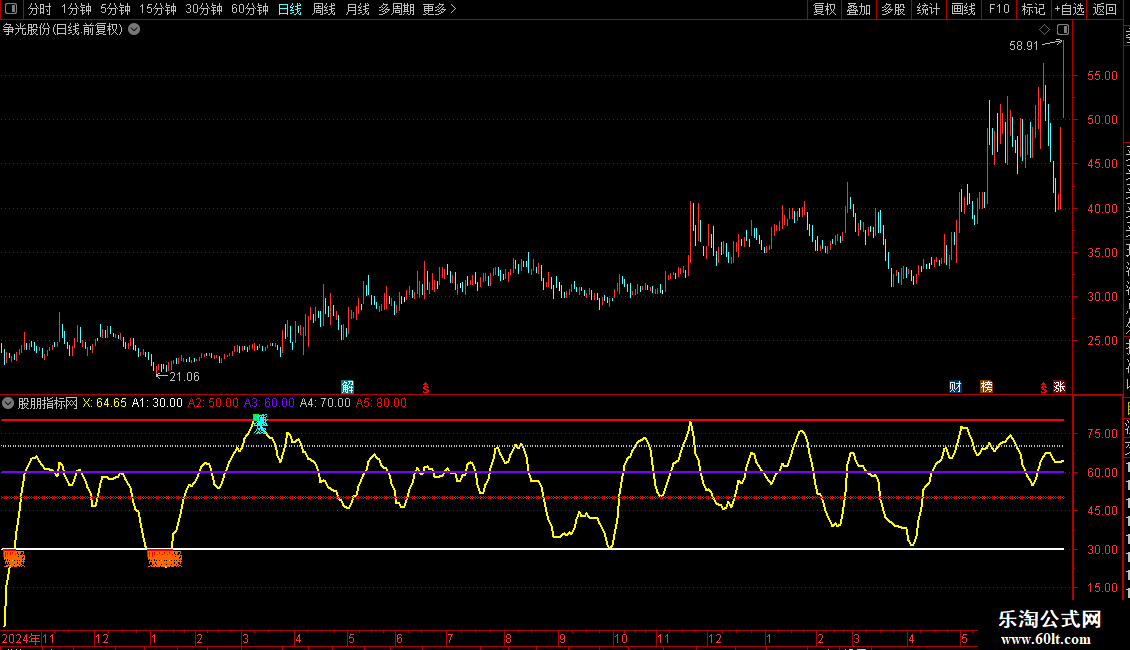Open 多股 multi-stock view
Screen dimensions: 1130x650
click(893, 9)
